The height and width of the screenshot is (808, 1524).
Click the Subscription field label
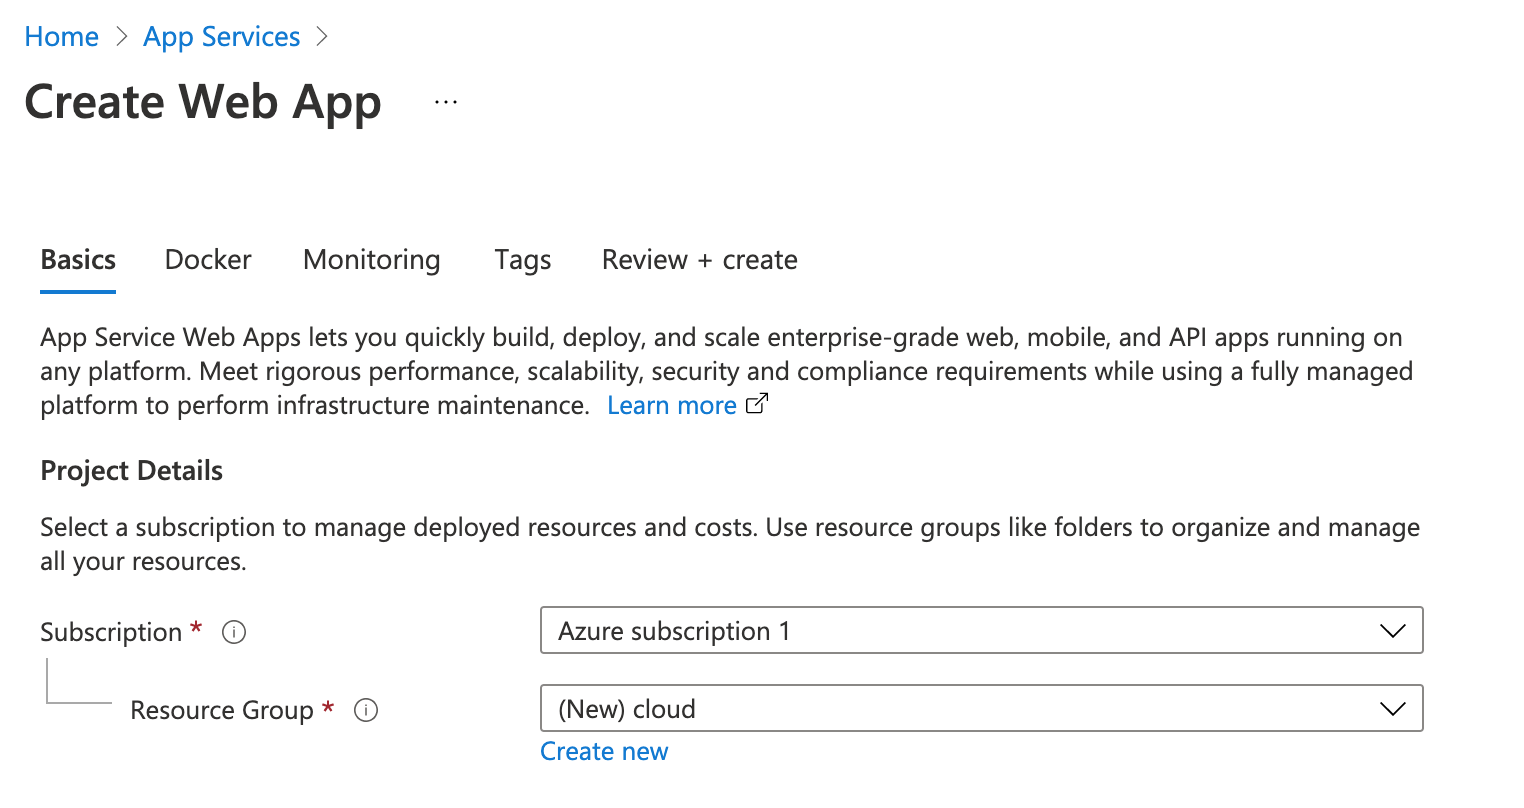(x=111, y=632)
